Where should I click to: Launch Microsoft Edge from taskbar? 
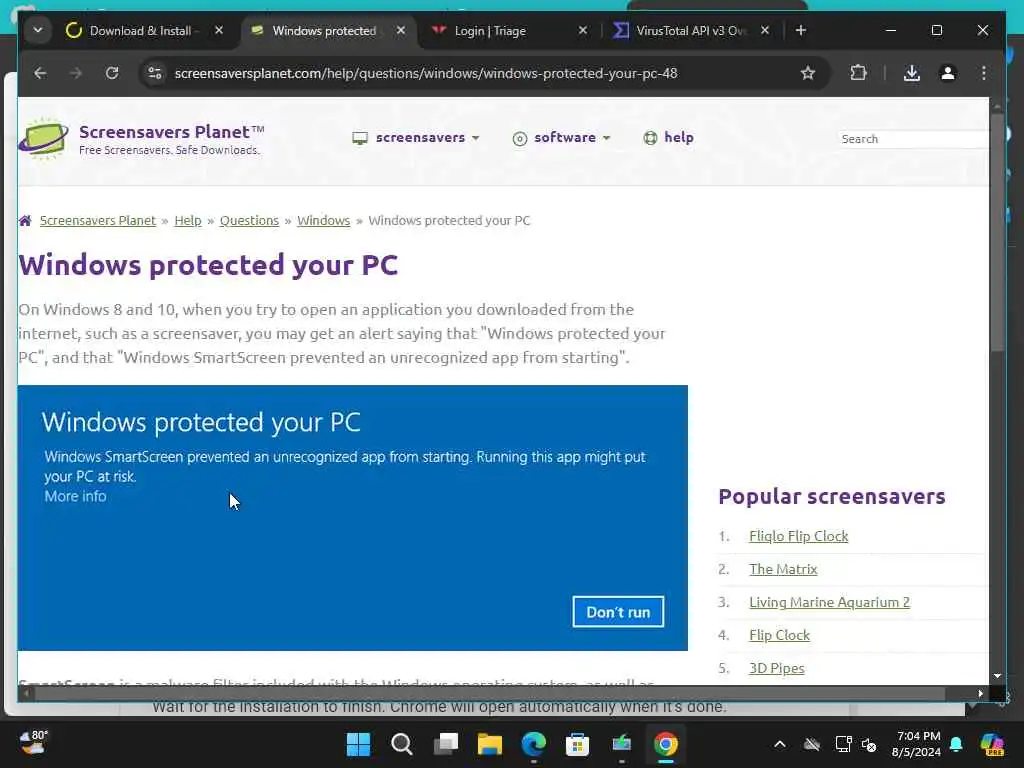pyautogui.click(x=534, y=744)
